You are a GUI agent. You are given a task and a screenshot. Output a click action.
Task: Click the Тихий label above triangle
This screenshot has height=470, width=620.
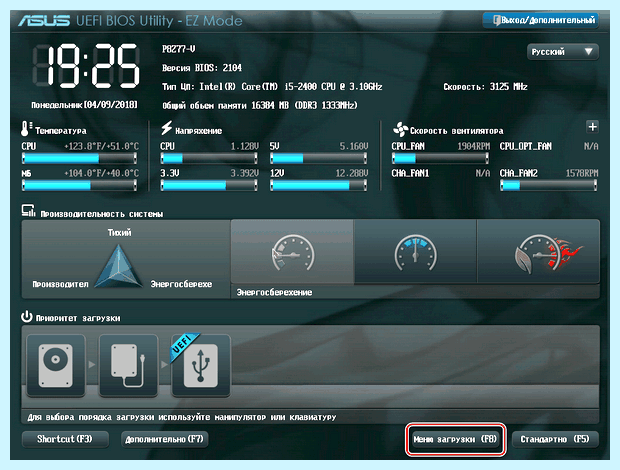119,232
